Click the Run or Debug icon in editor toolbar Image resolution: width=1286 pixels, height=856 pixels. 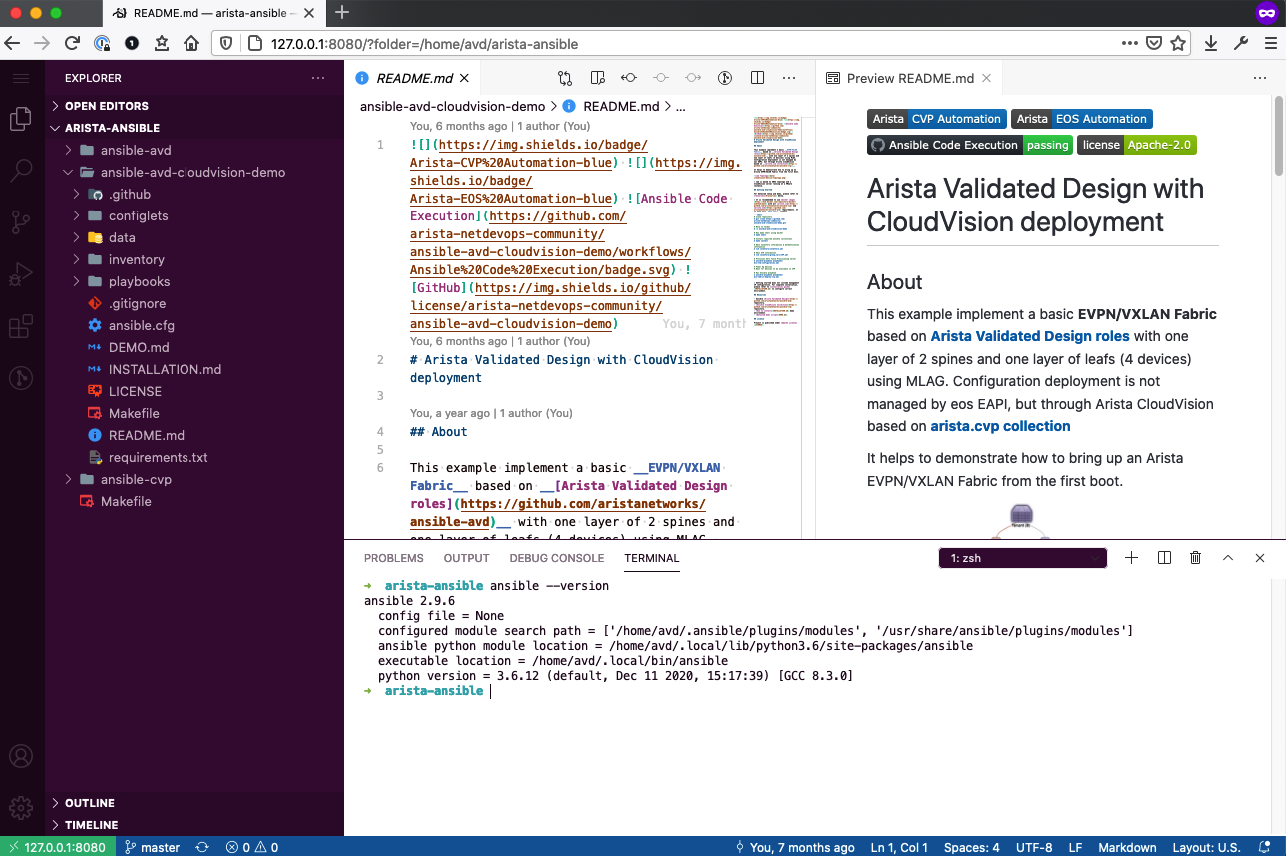tap(724, 77)
